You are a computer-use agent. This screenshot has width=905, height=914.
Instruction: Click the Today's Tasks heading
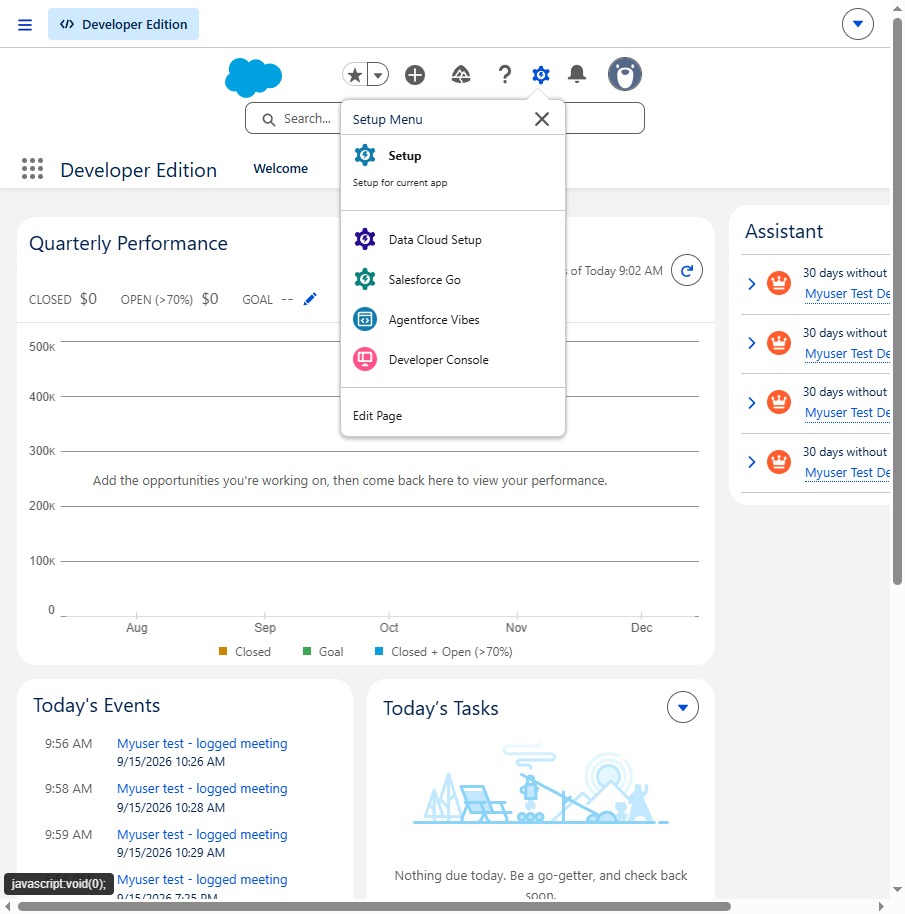click(x=441, y=708)
